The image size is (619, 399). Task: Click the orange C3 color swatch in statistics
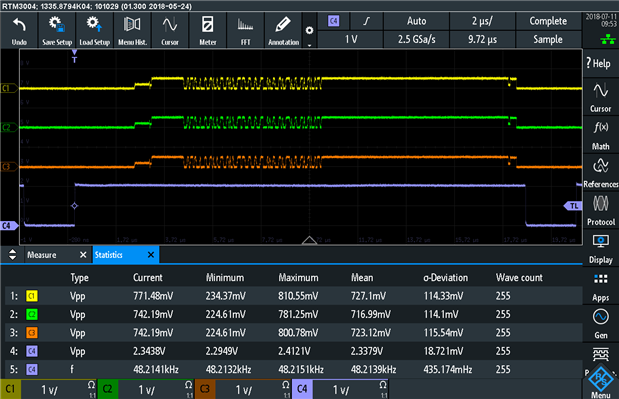coord(32,333)
